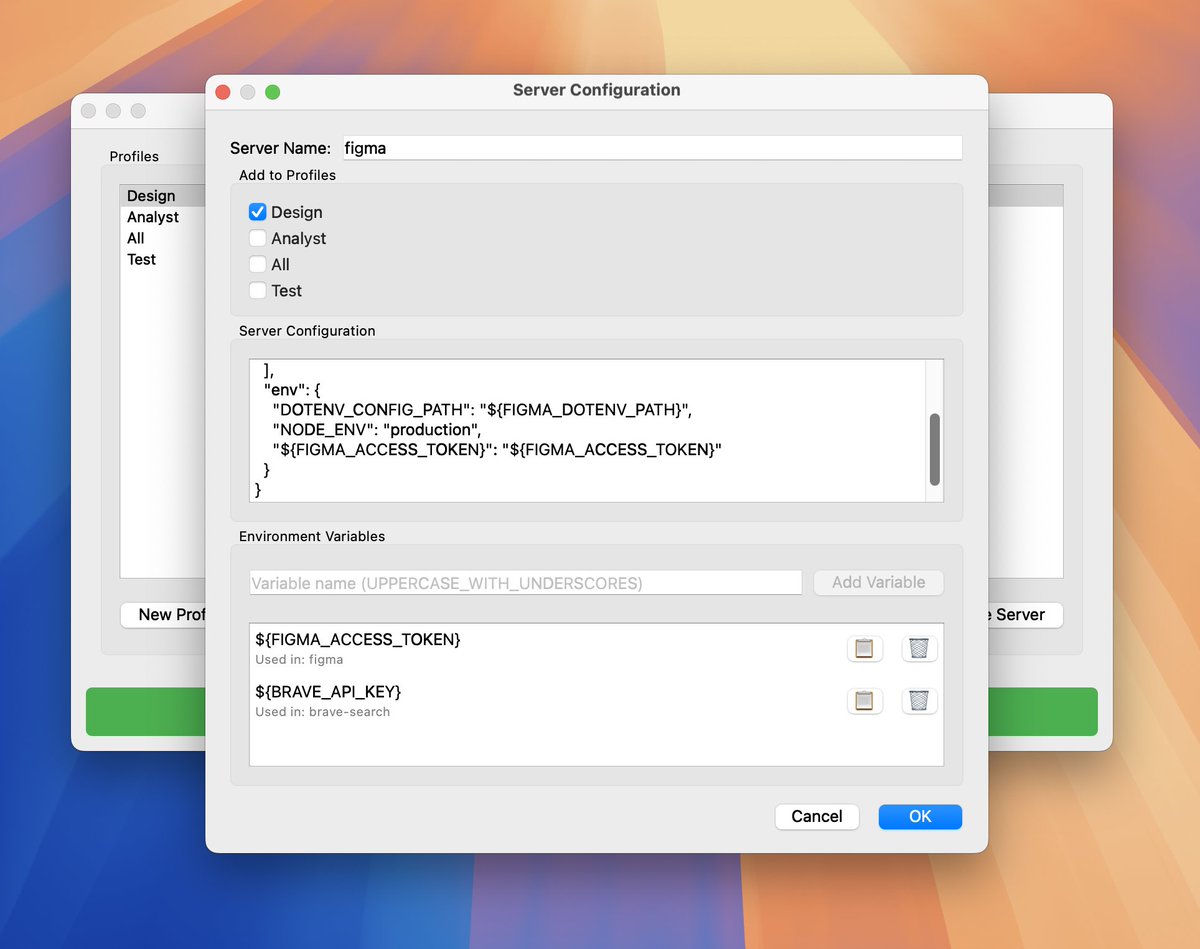Click into the Variable name input field
1200x949 pixels.
point(525,582)
